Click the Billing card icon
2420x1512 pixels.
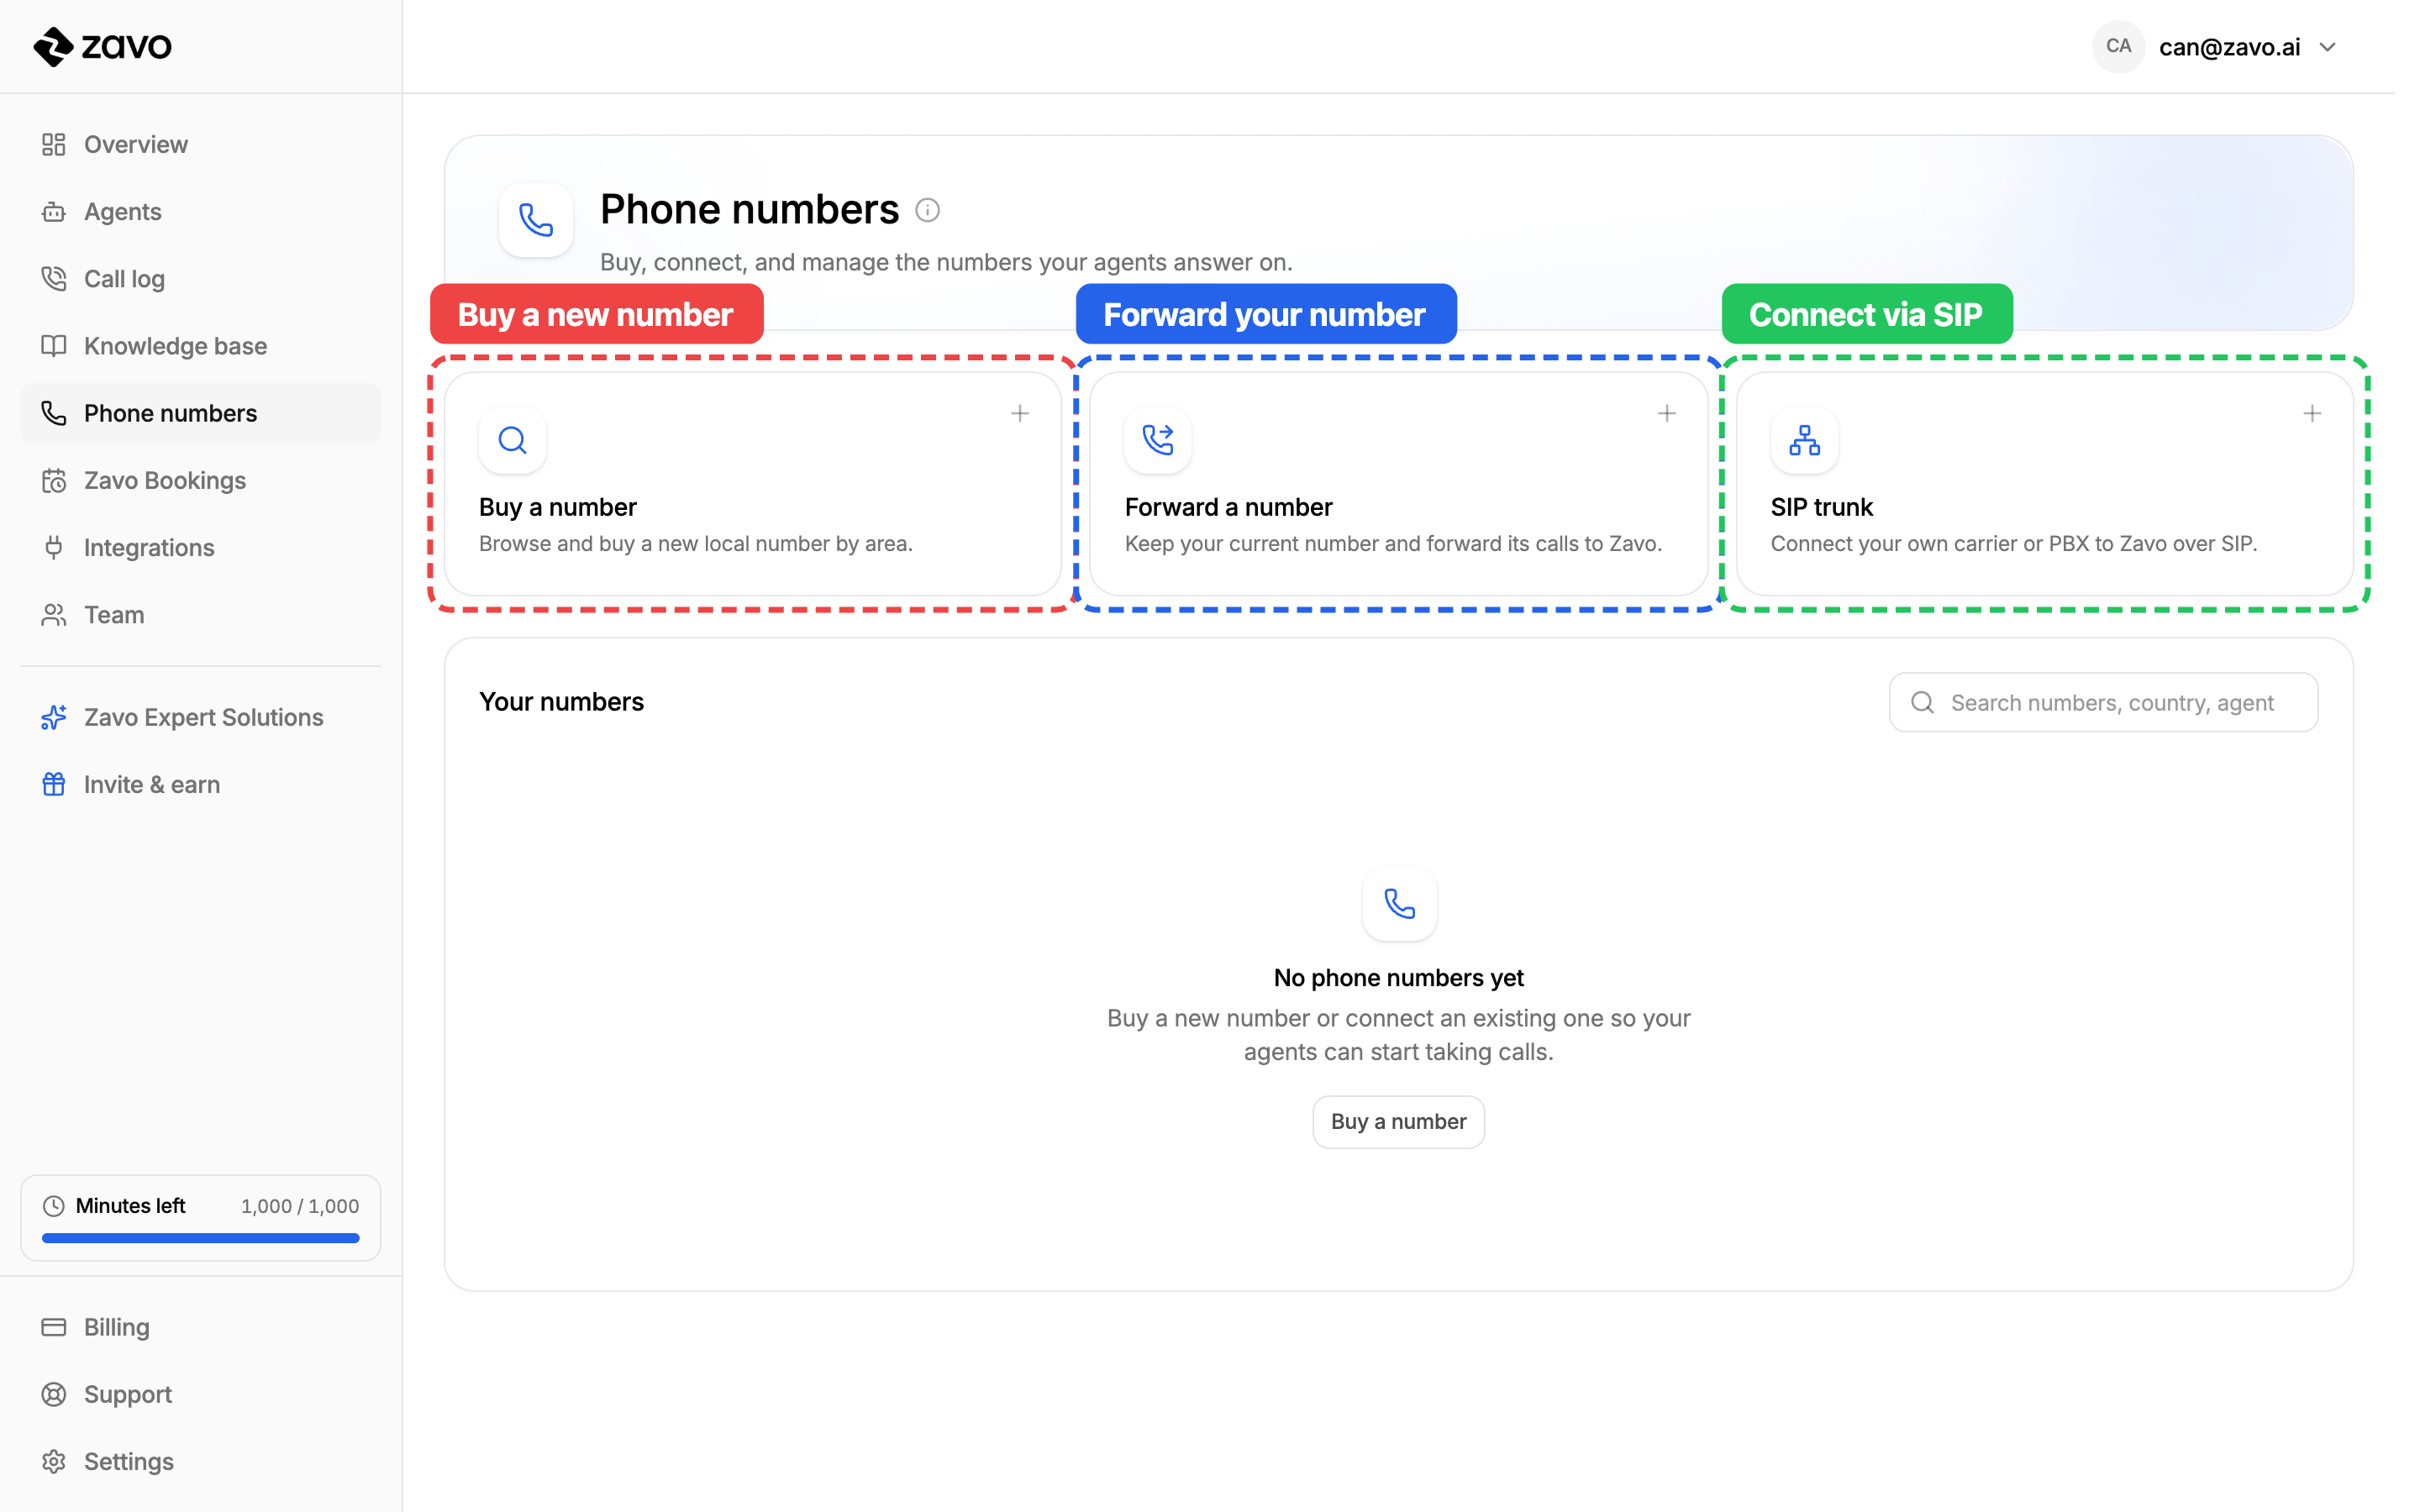tap(54, 1327)
